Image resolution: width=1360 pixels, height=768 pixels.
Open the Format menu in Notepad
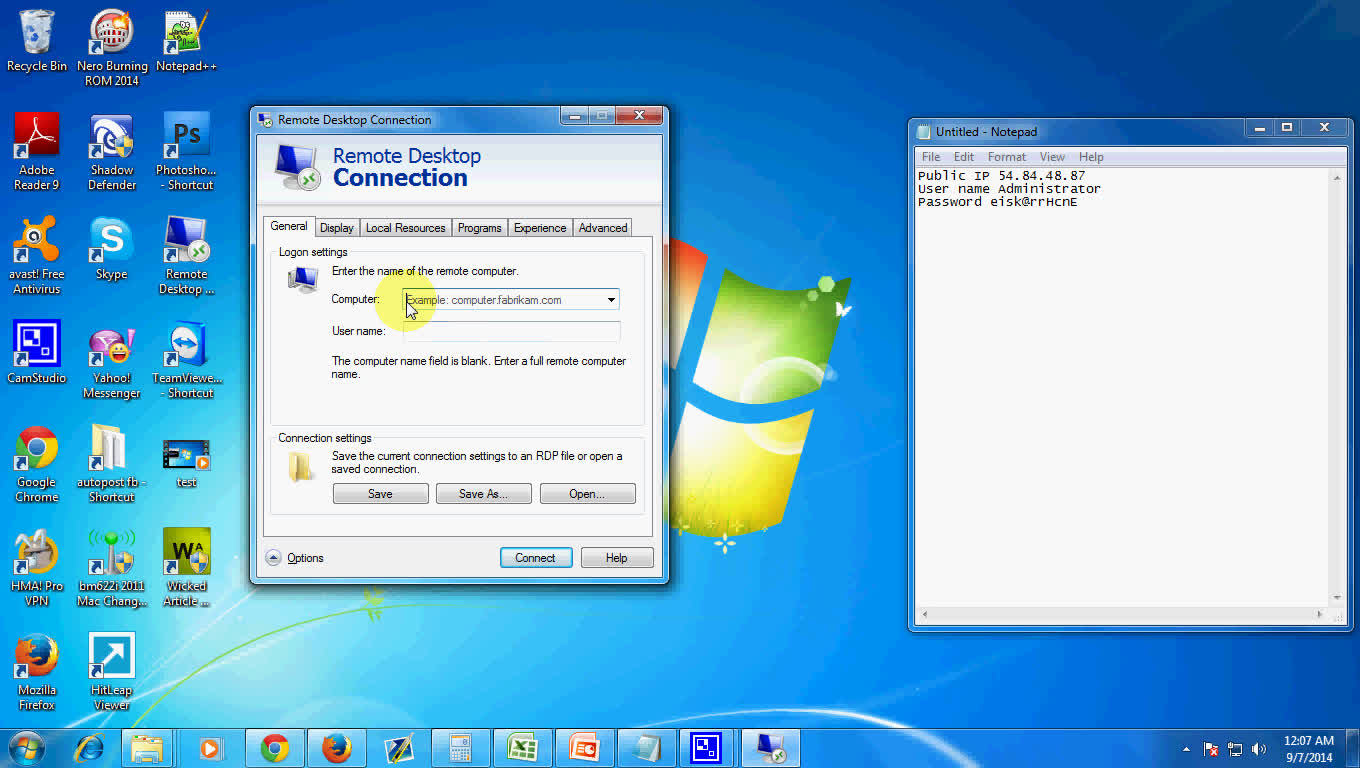coord(1007,157)
